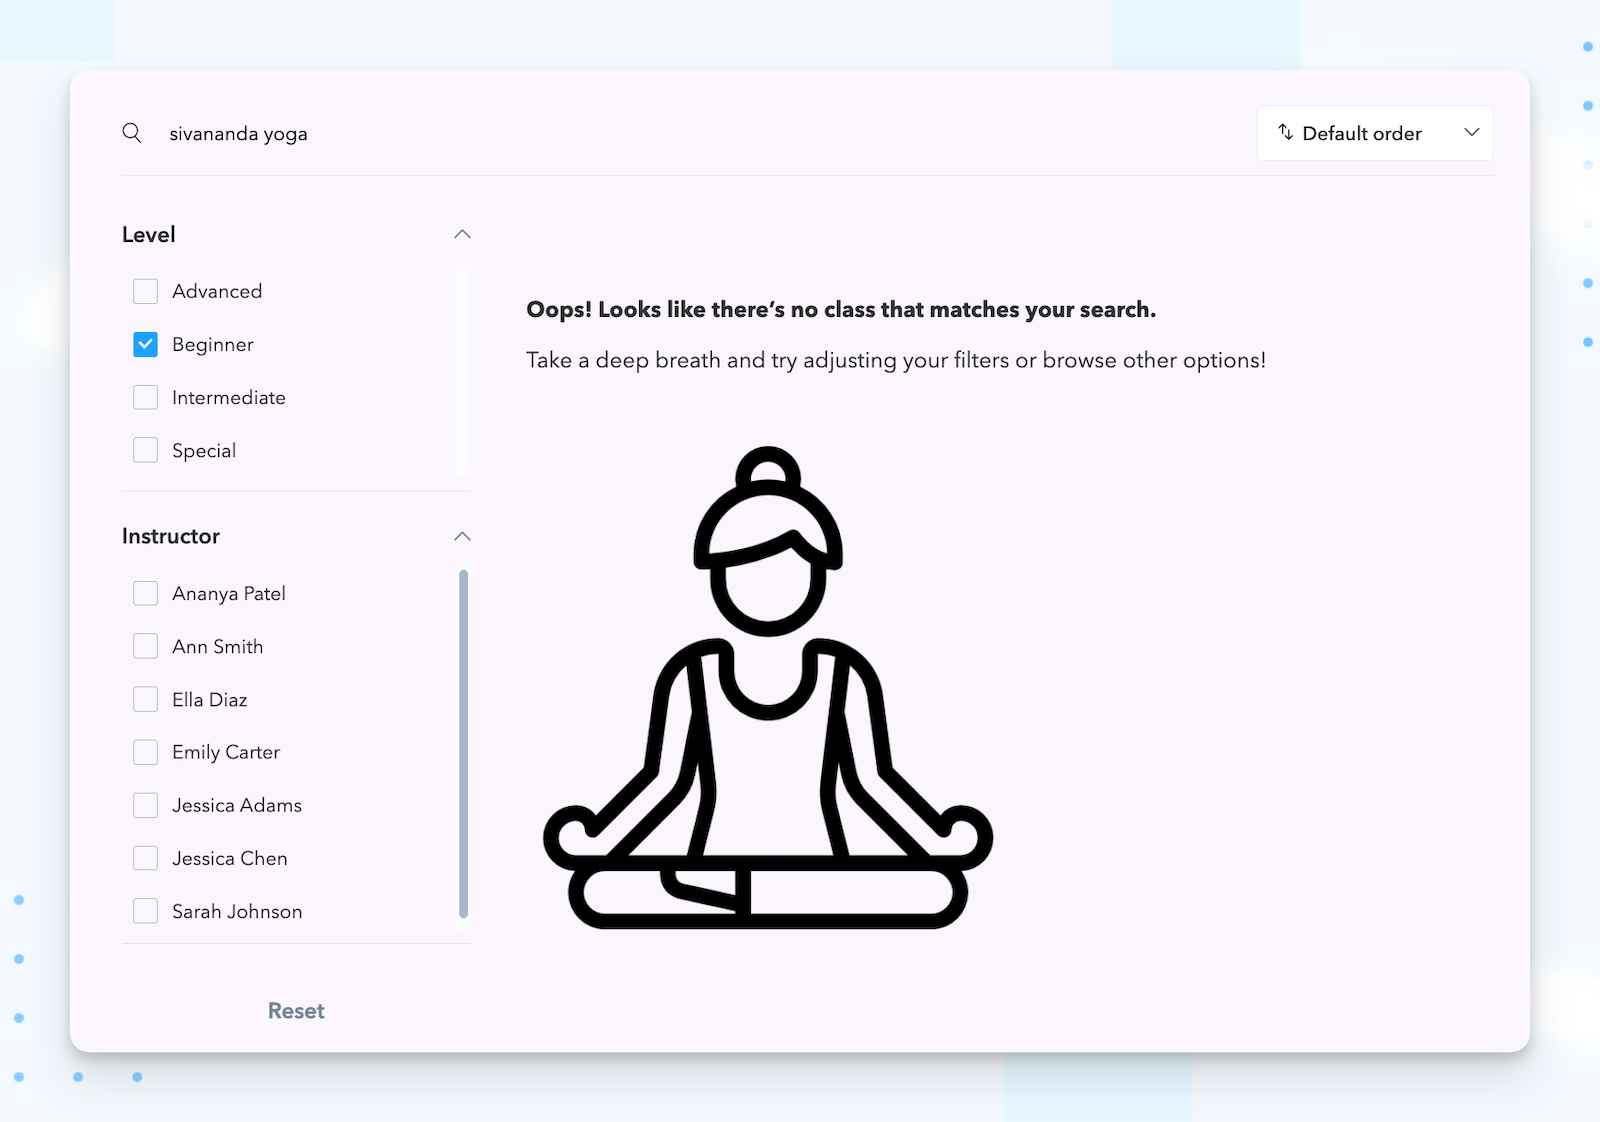
Task: Open the Default order sort dropdown
Action: 1374,133
